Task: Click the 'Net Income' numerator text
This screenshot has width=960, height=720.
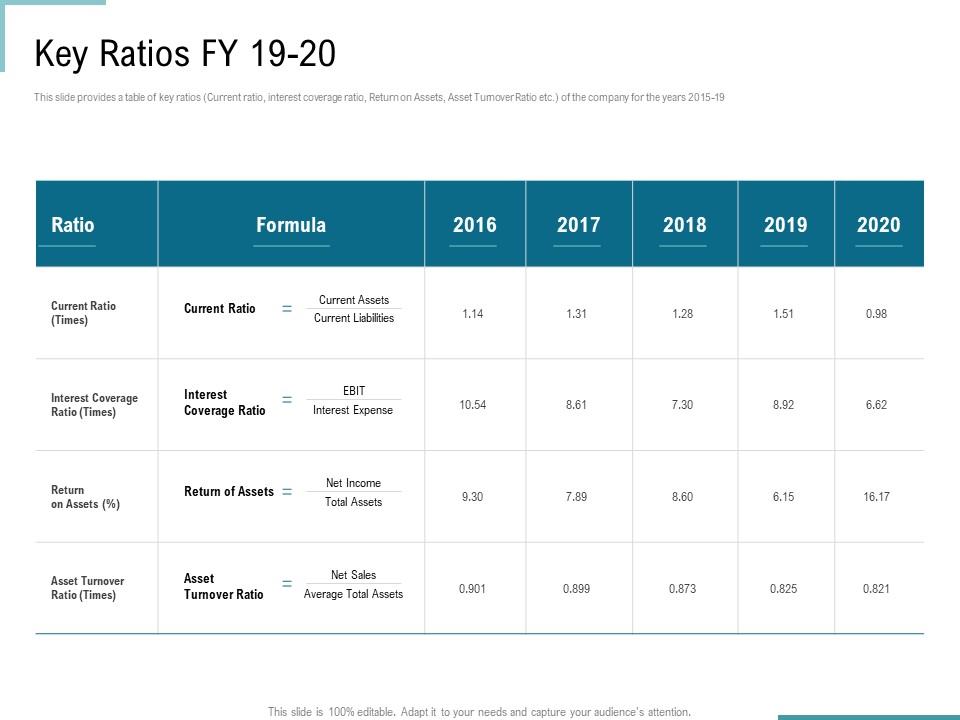Action: coord(353,483)
